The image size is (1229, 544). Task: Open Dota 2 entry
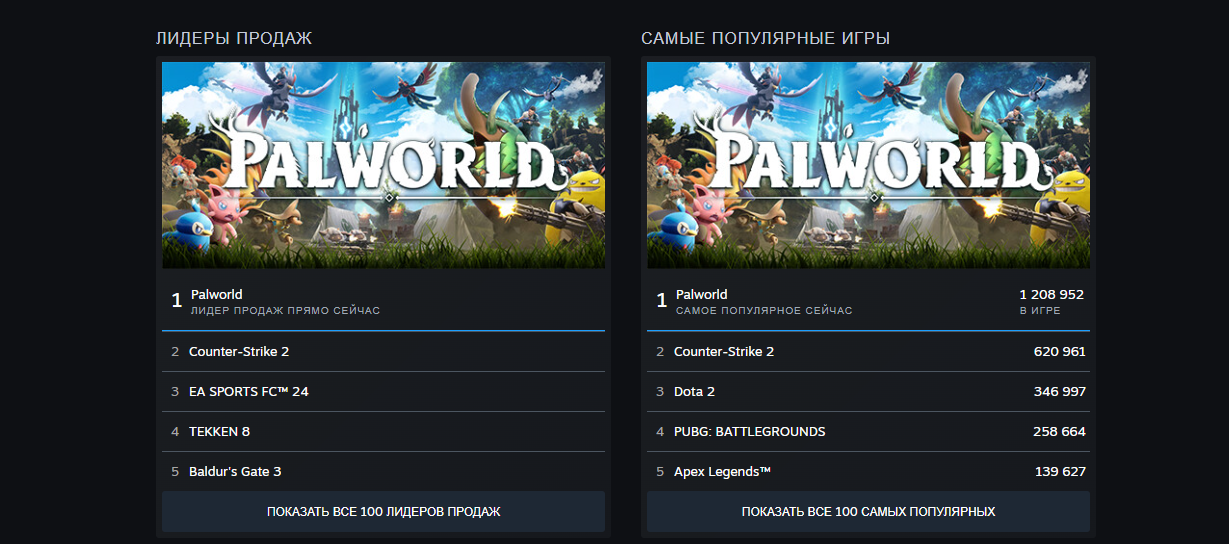coord(868,392)
